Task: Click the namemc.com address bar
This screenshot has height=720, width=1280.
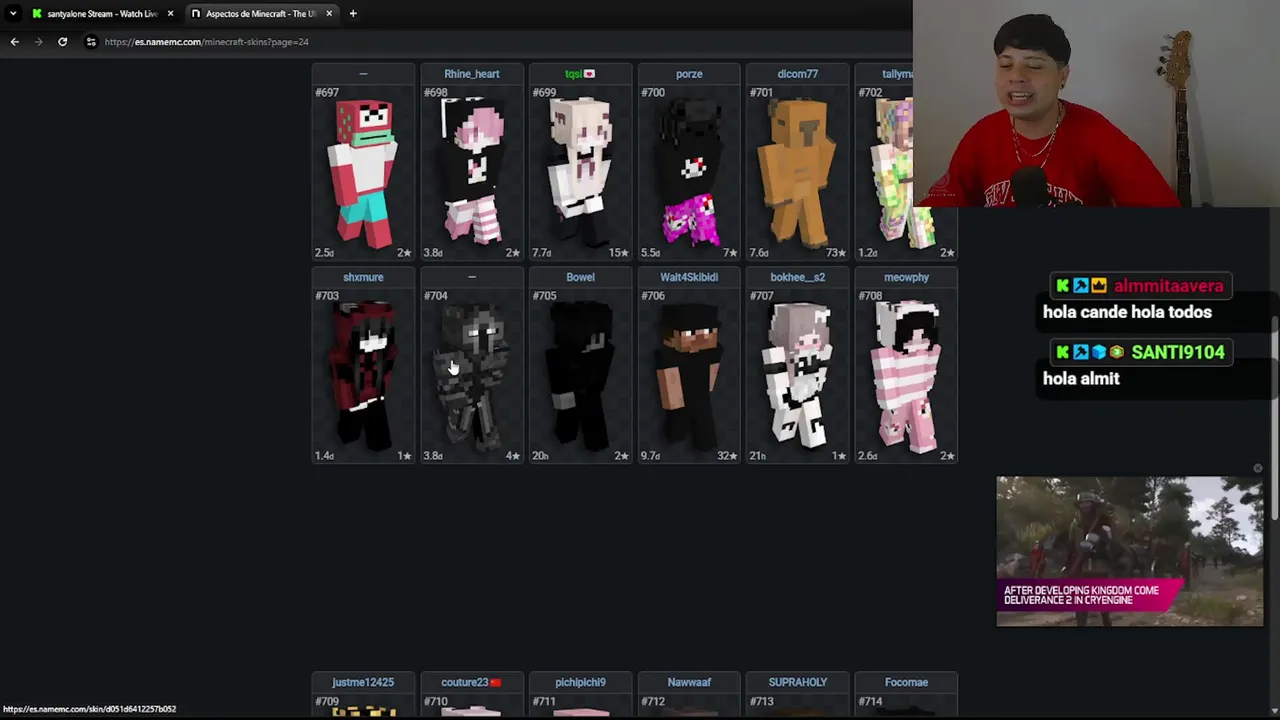Action: [x=206, y=42]
